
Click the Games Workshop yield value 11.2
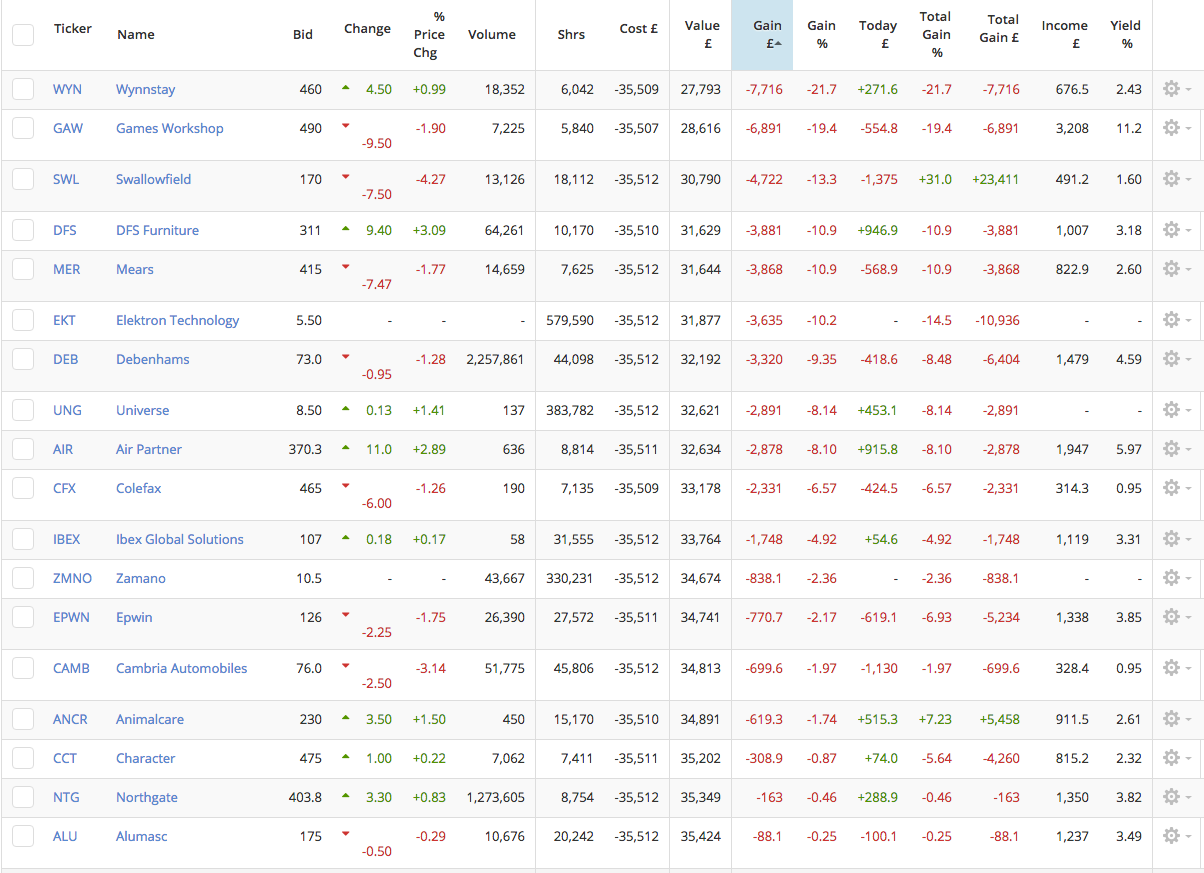(x=1129, y=128)
